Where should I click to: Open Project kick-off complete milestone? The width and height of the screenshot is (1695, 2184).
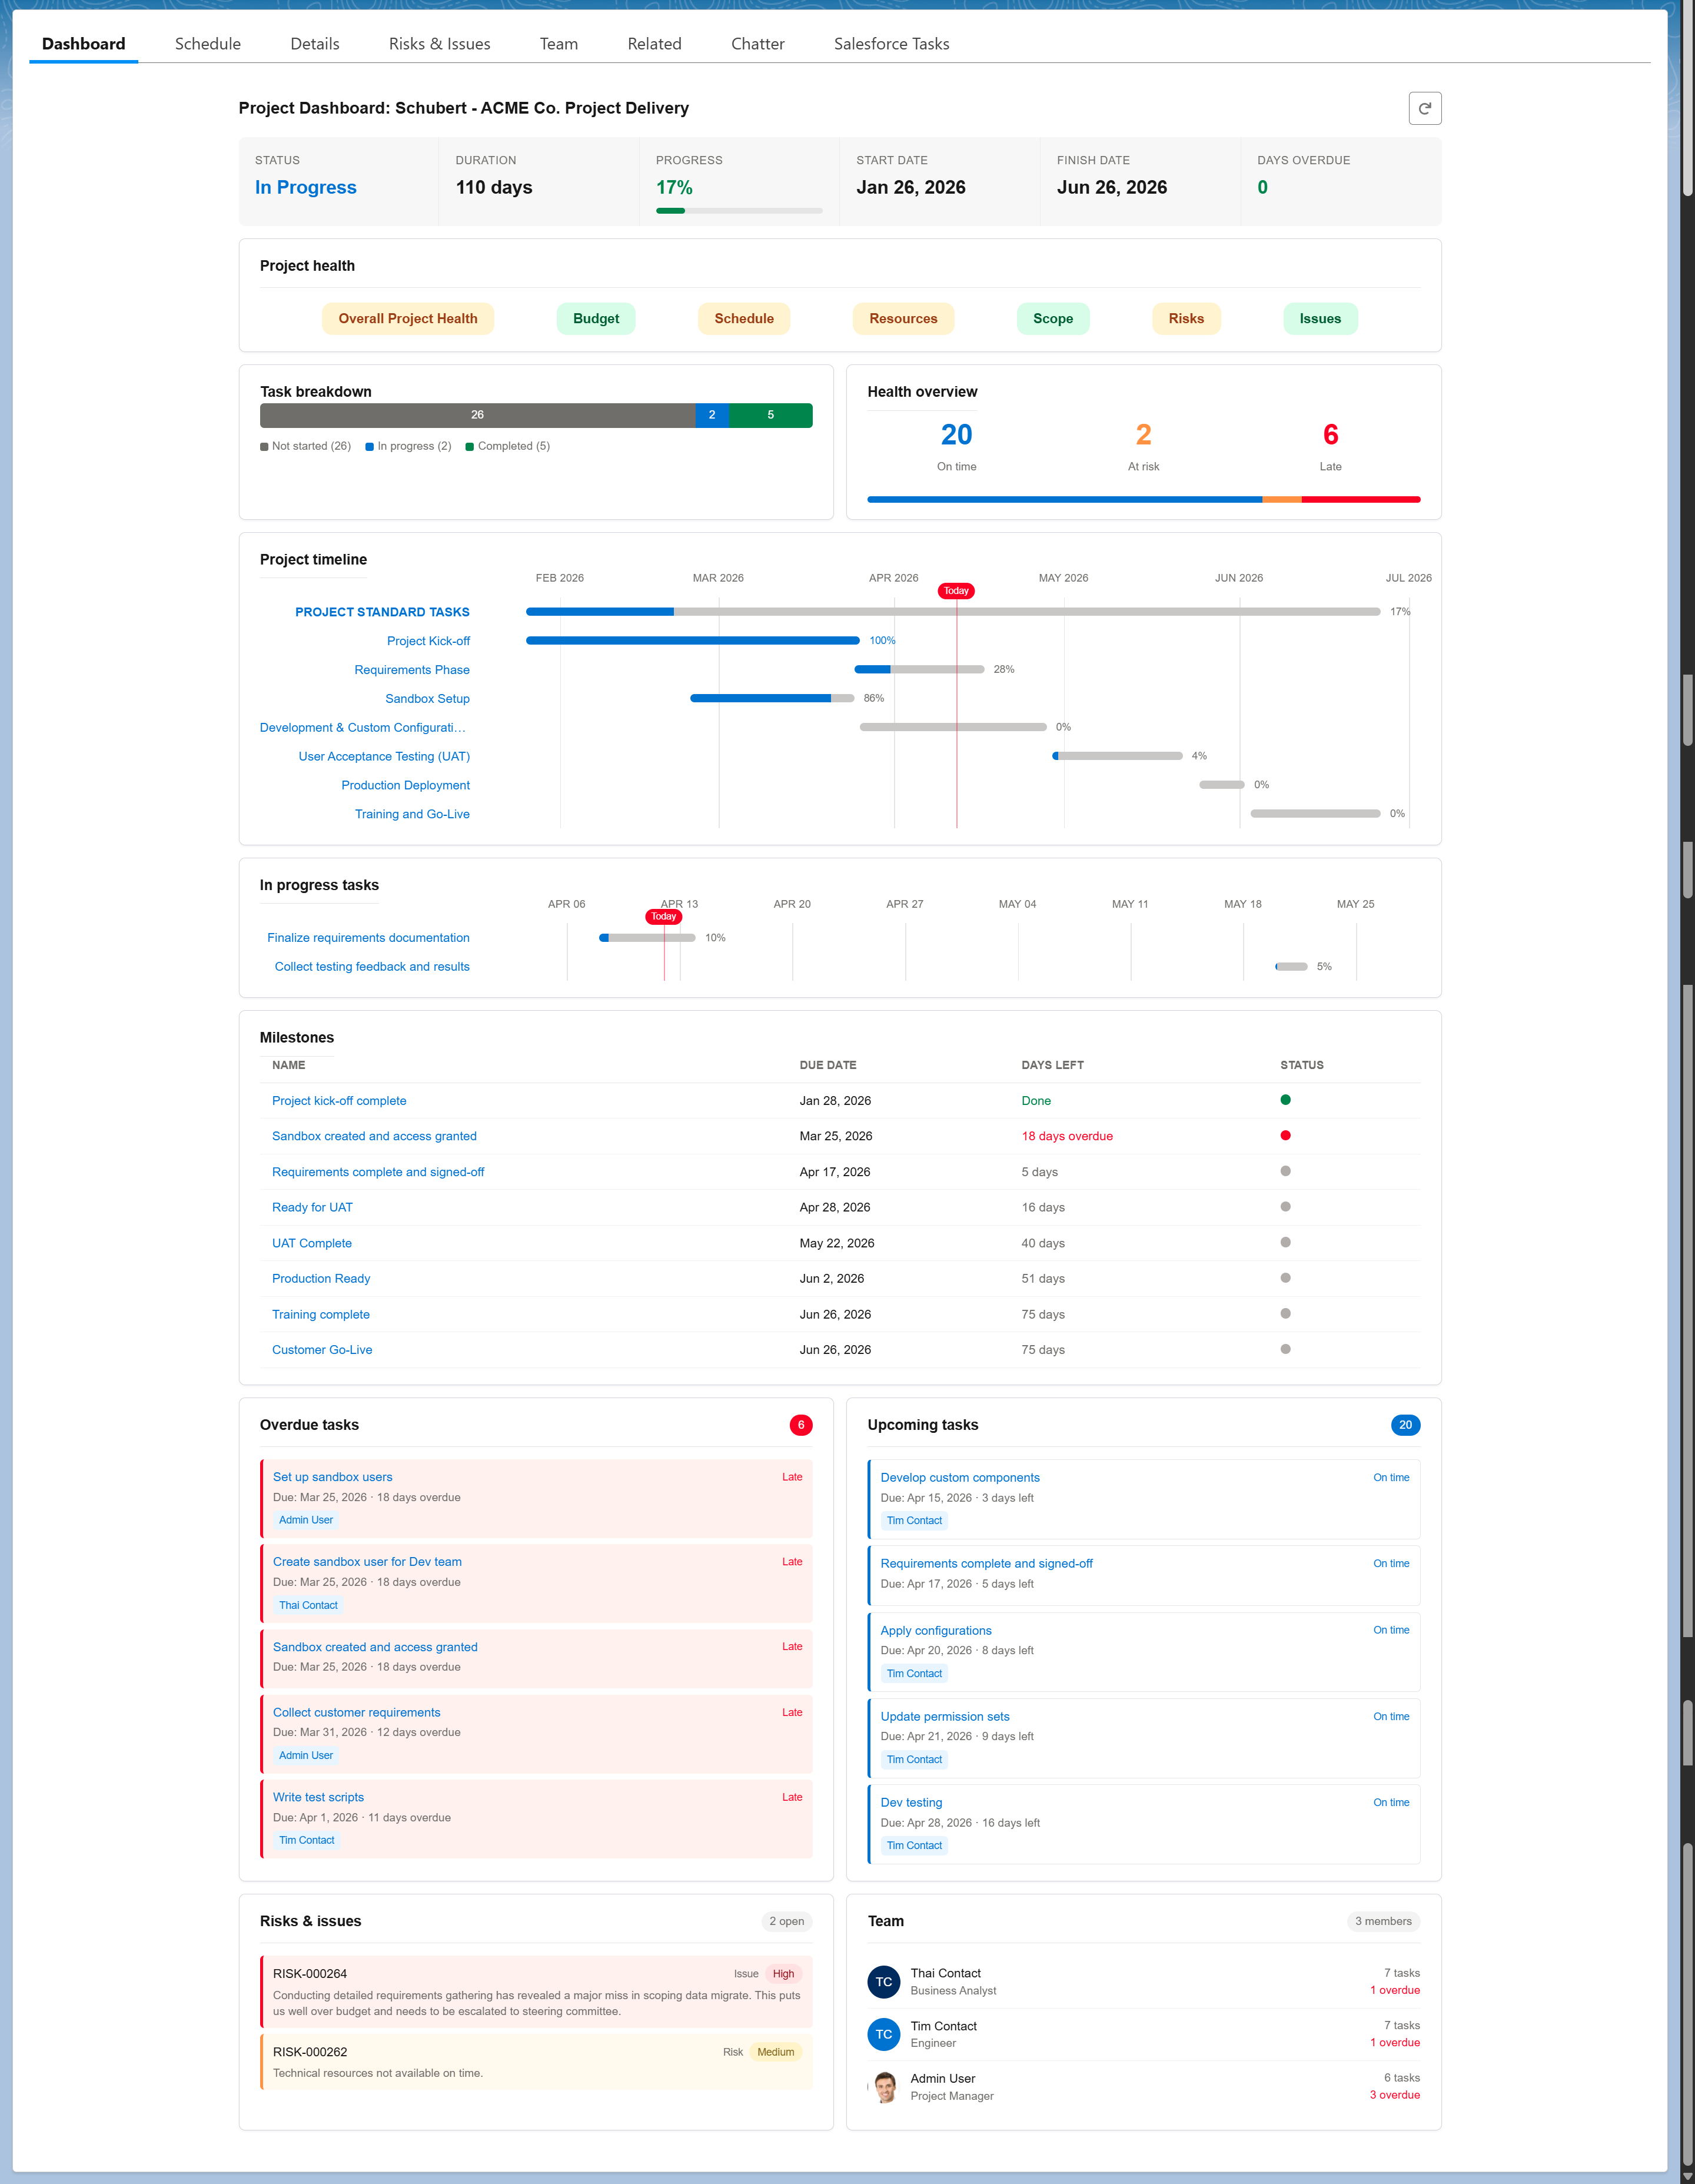(x=339, y=1101)
